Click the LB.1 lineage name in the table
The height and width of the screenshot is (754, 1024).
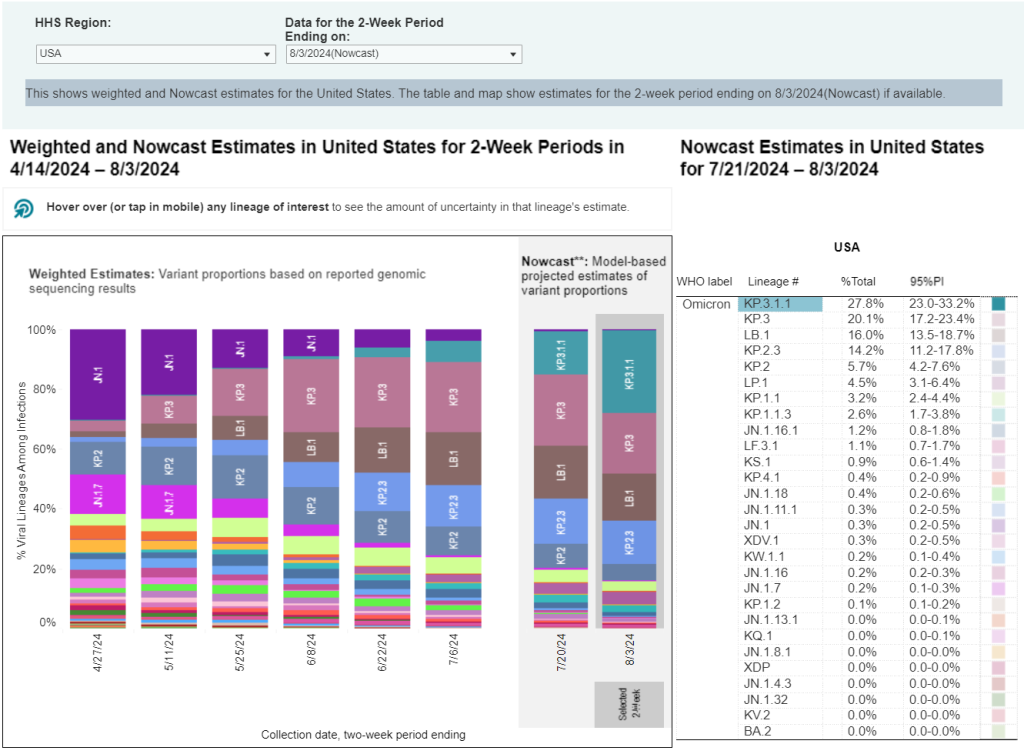[755, 335]
